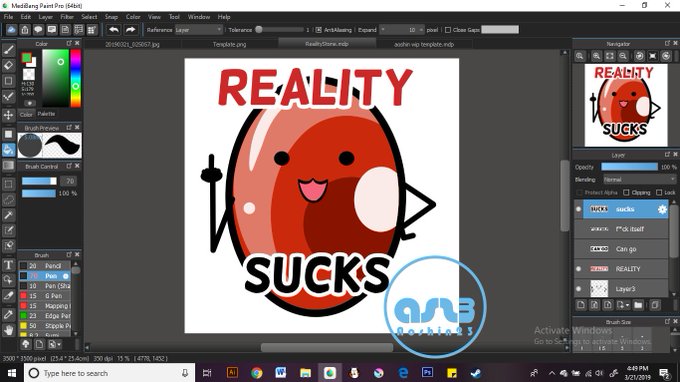The height and width of the screenshot is (382, 680).
Task: Toggle visibility of REALITY layer
Action: [x=579, y=269]
